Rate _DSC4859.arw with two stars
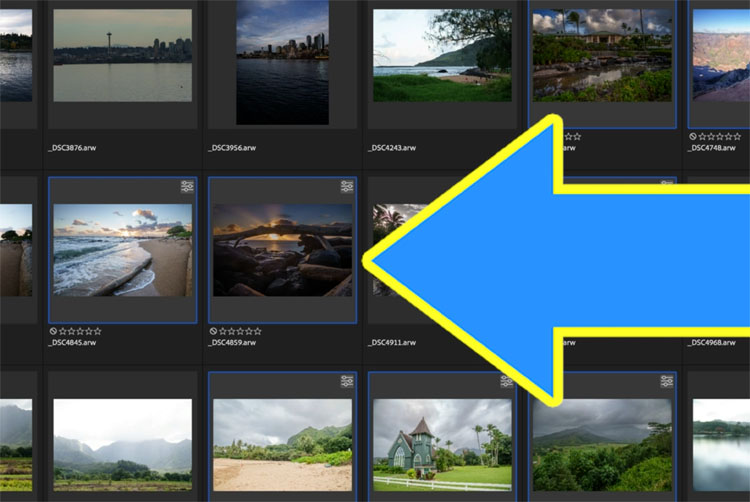The height and width of the screenshot is (502, 750). [232, 331]
